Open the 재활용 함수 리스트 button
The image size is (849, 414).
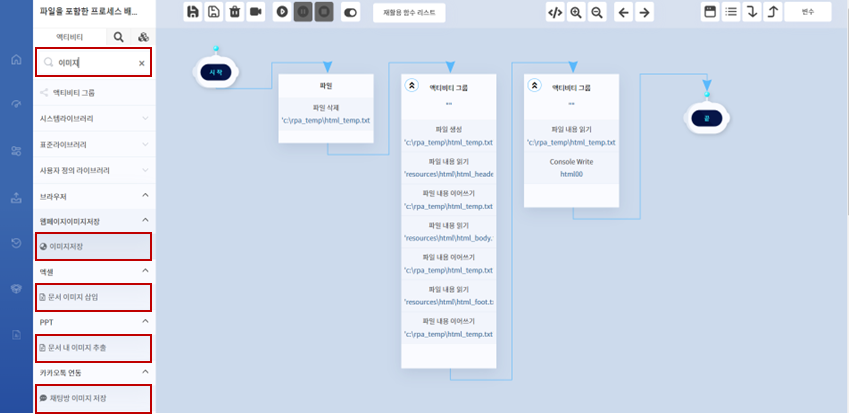coord(409,12)
